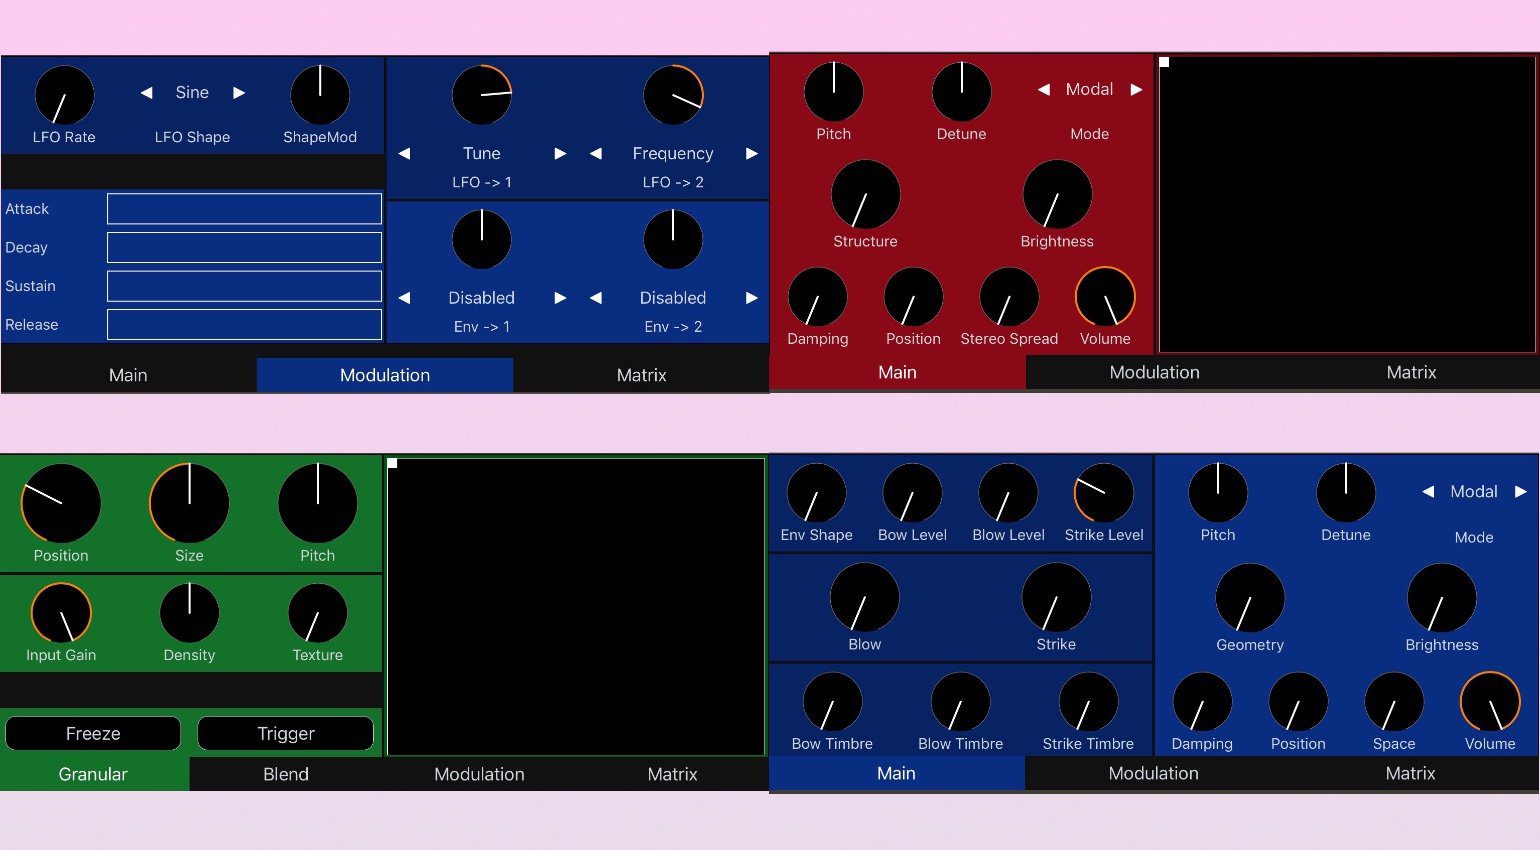1540x850 pixels.
Task: Open the green panel's Matrix tab
Action: 672,774
